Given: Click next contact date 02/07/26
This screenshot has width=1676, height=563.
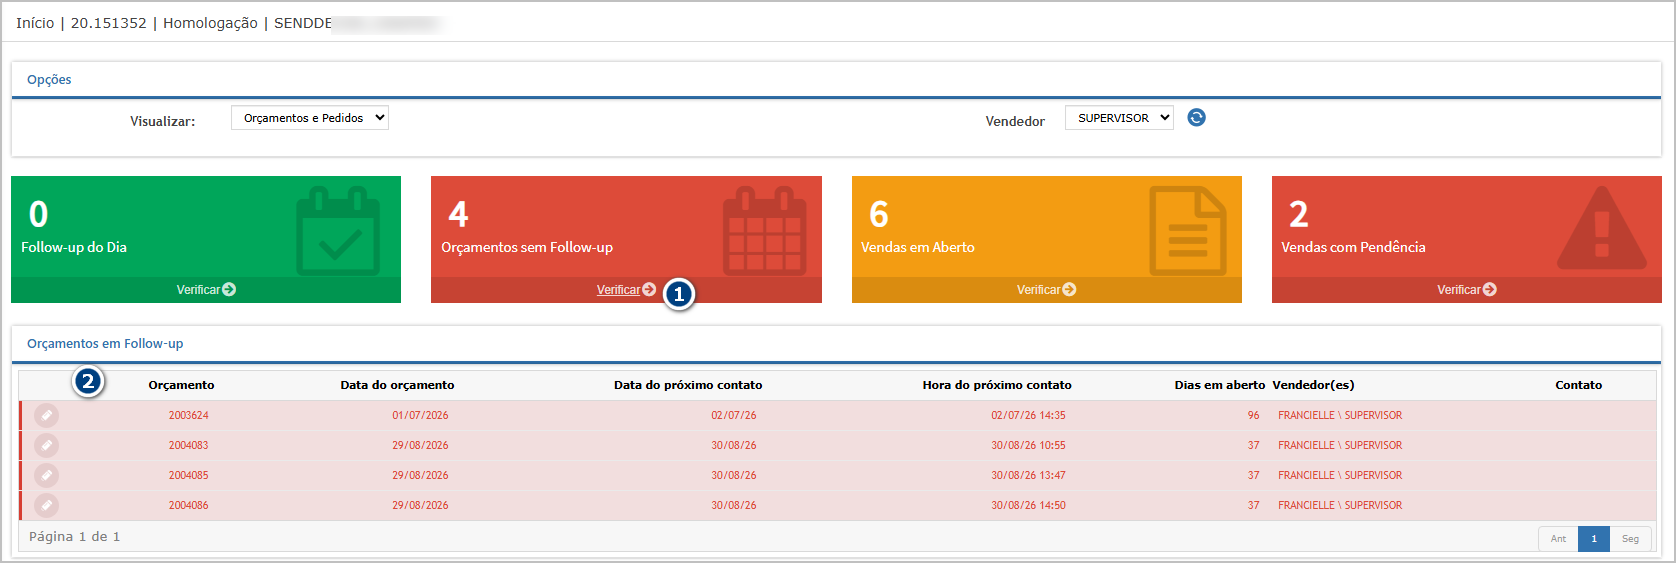Looking at the screenshot, I should tap(734, 415).
